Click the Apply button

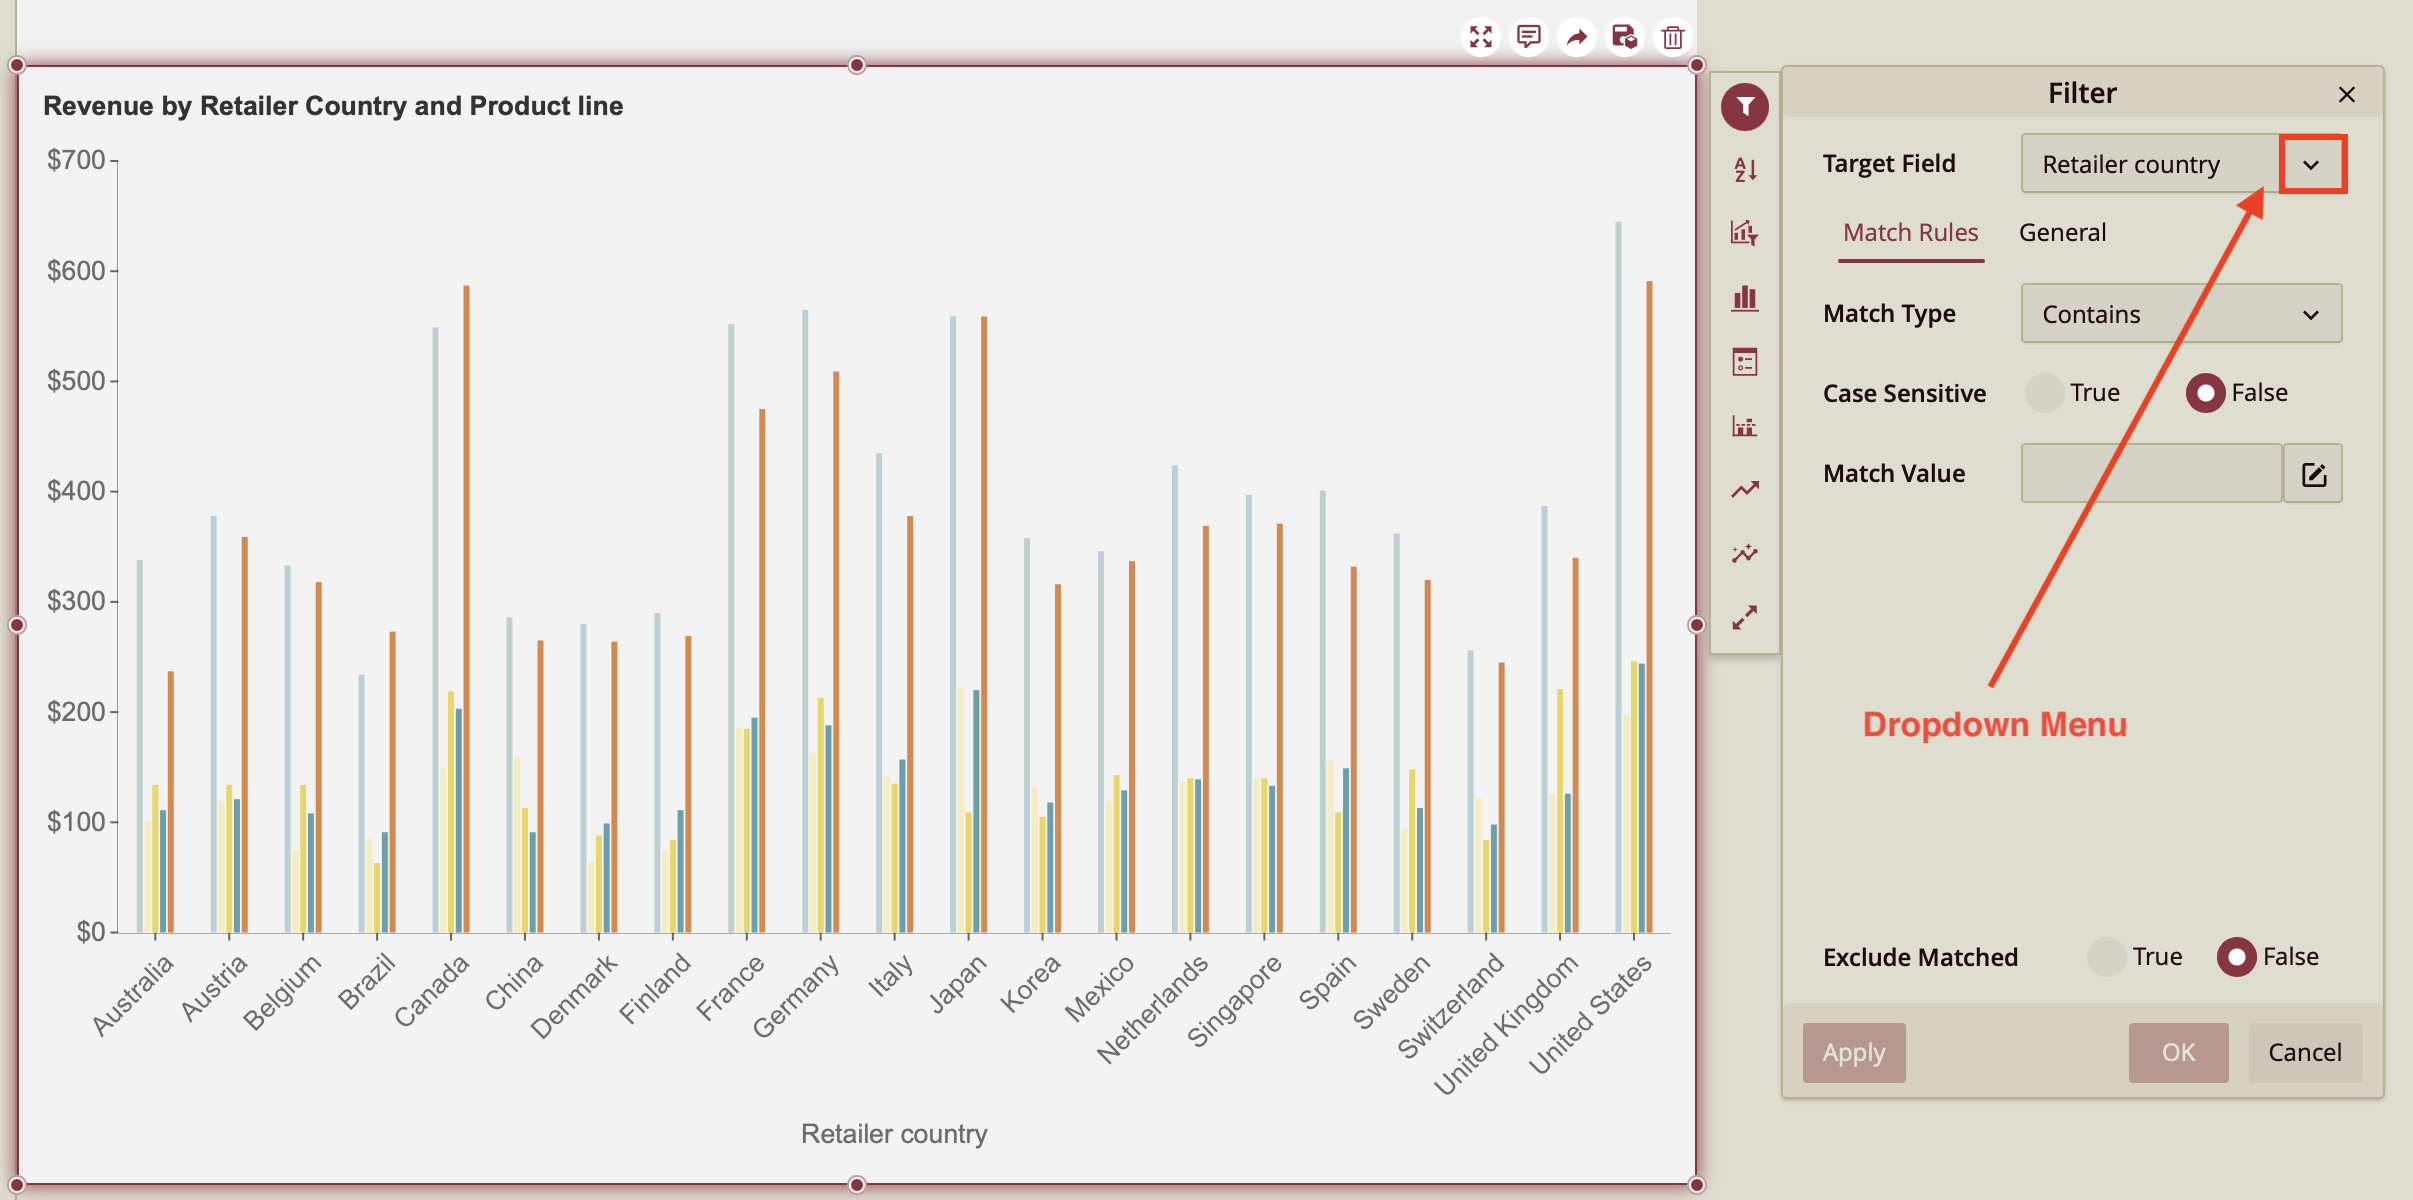[1854, 1053]
